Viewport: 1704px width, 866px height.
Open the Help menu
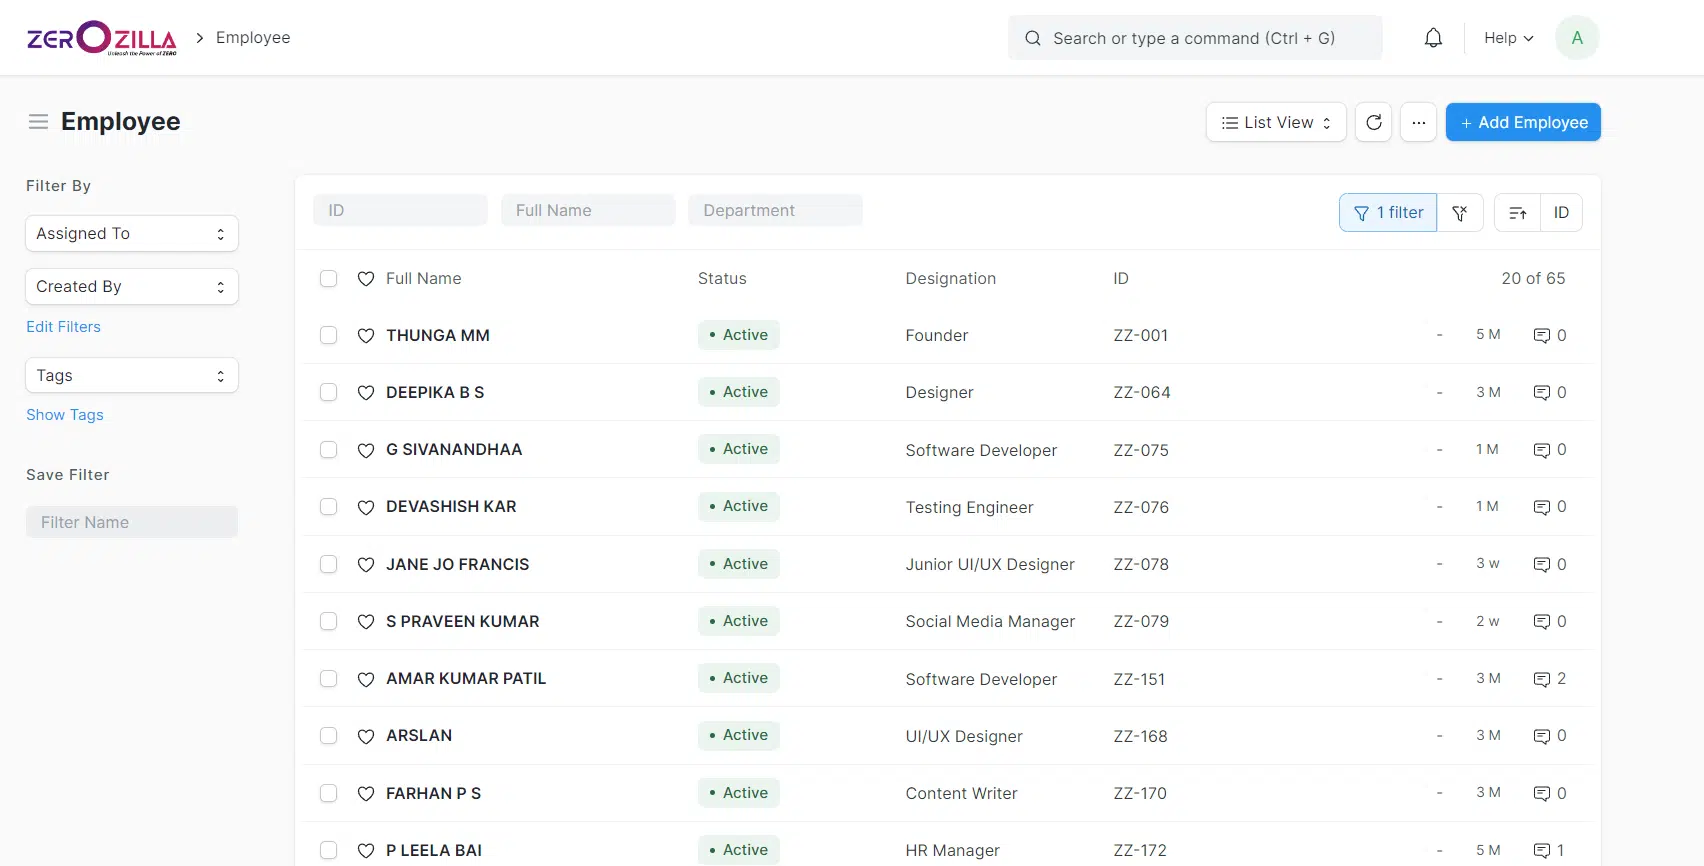click(1507, 38)
